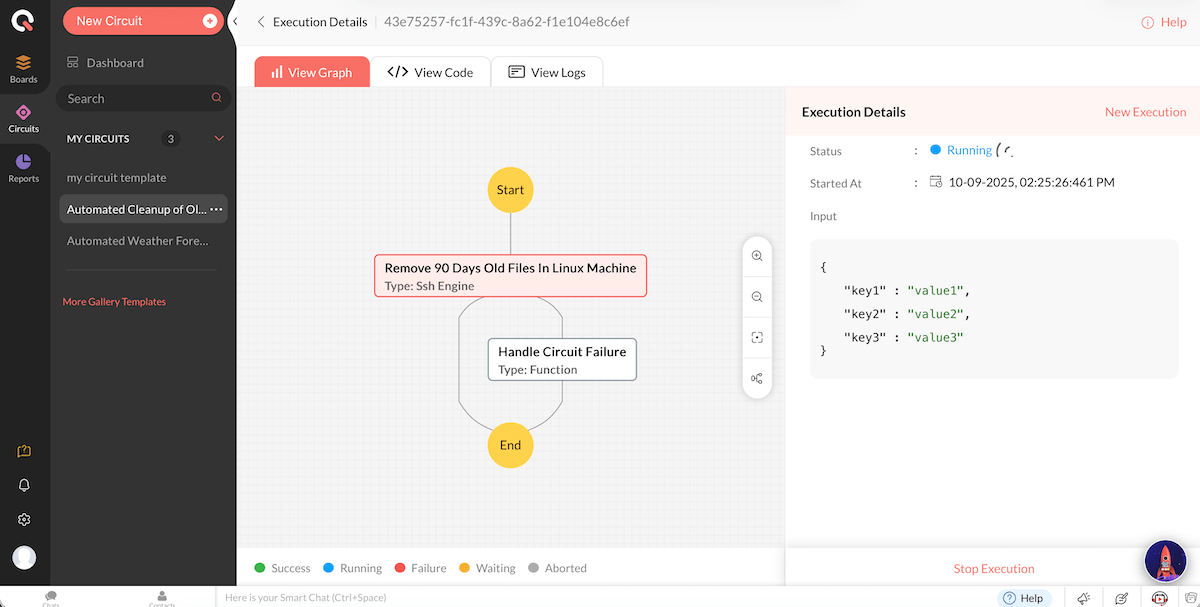Collapse the My Circuits list chevron
The image size is (1200, 607).
pyautogui.click(x=219, y=139)
